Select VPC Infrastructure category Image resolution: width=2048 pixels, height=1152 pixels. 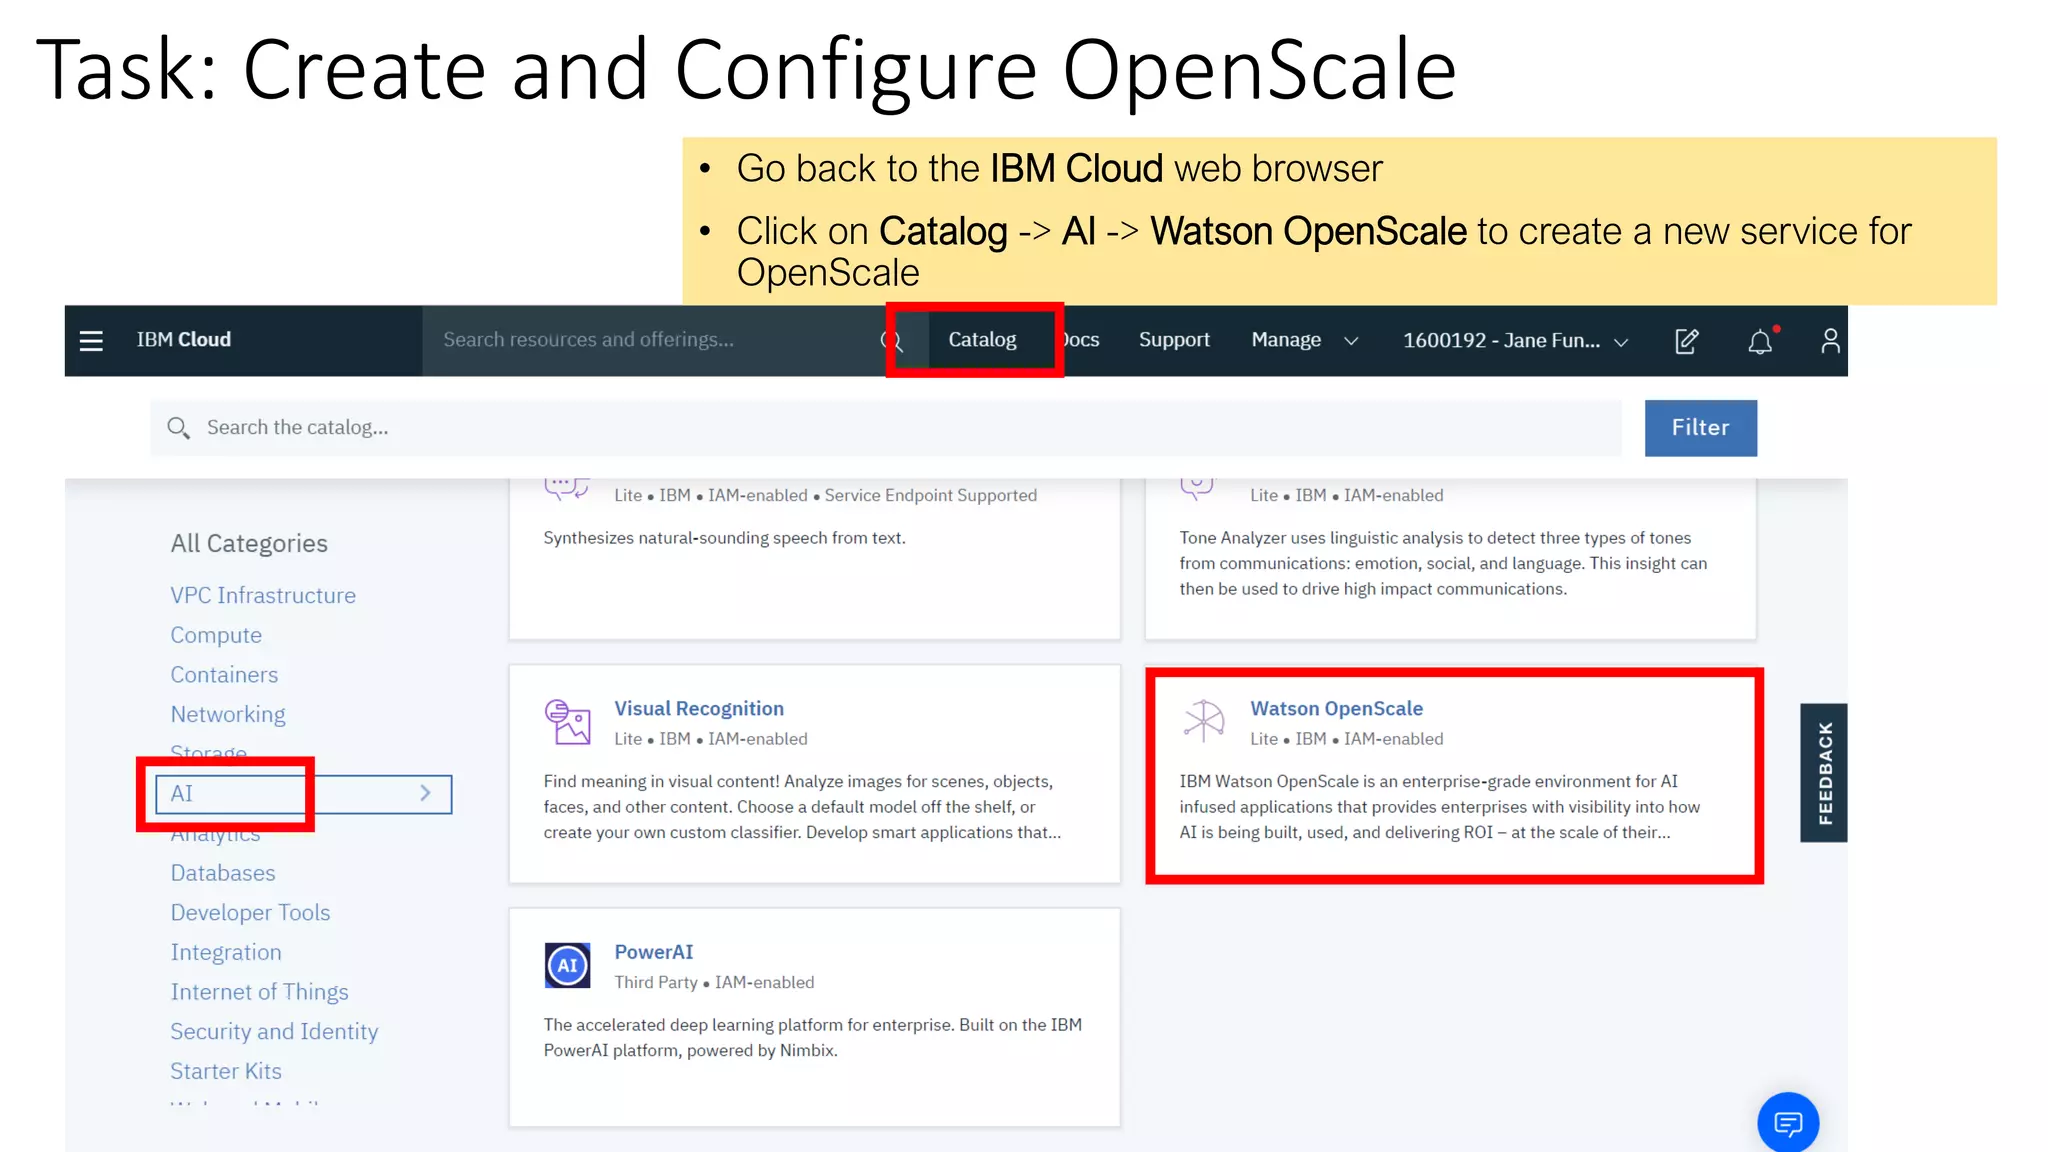pyautogui.click(x=263, y=595)
